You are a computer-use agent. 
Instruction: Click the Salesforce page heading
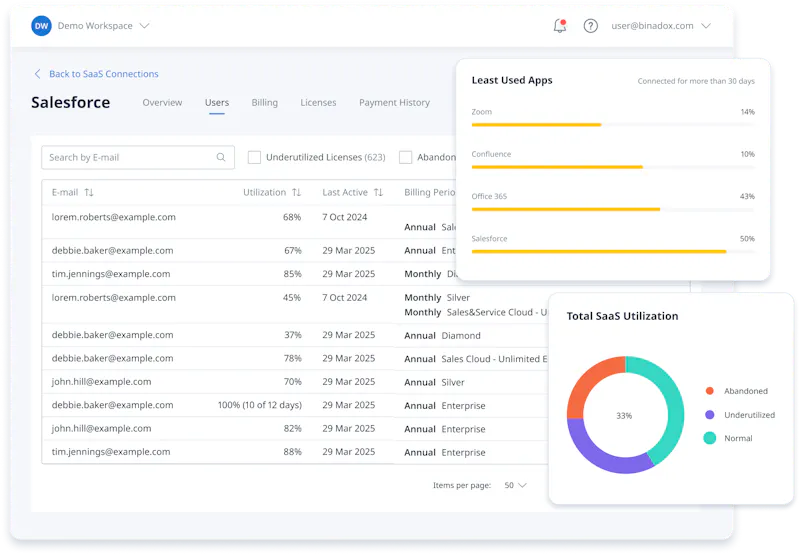pos(70,103)
